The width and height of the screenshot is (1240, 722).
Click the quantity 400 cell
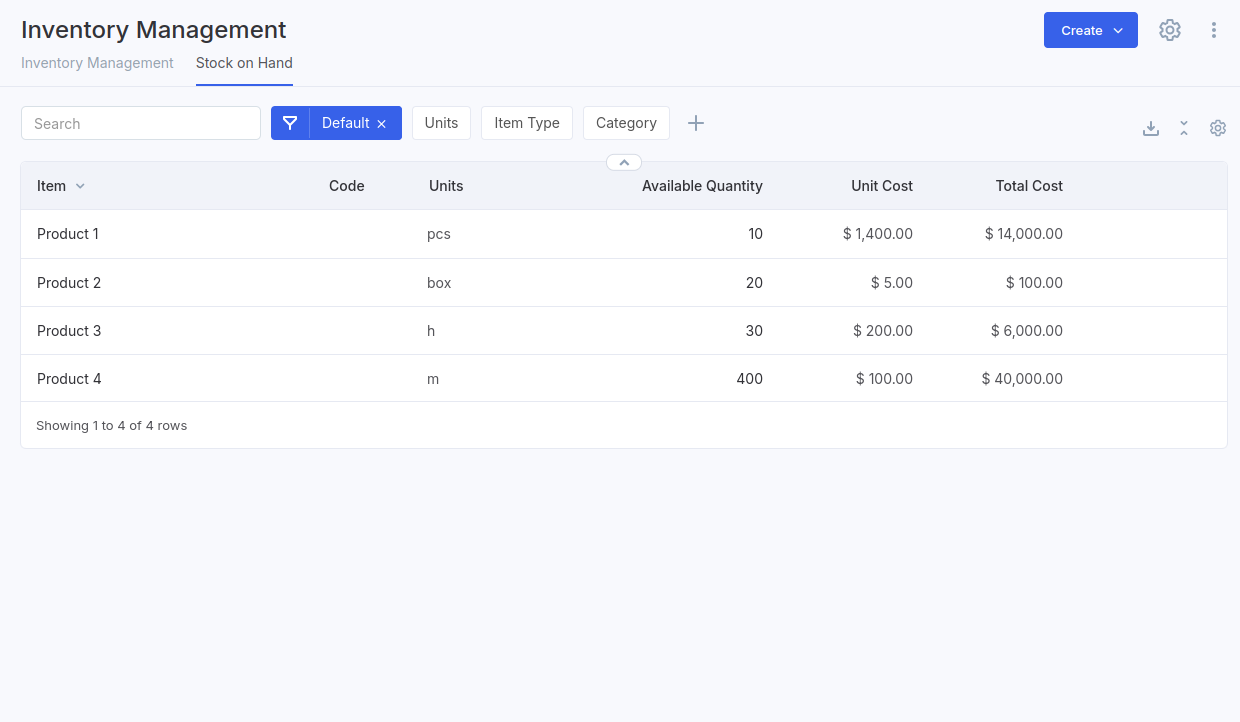pos(749,379)
